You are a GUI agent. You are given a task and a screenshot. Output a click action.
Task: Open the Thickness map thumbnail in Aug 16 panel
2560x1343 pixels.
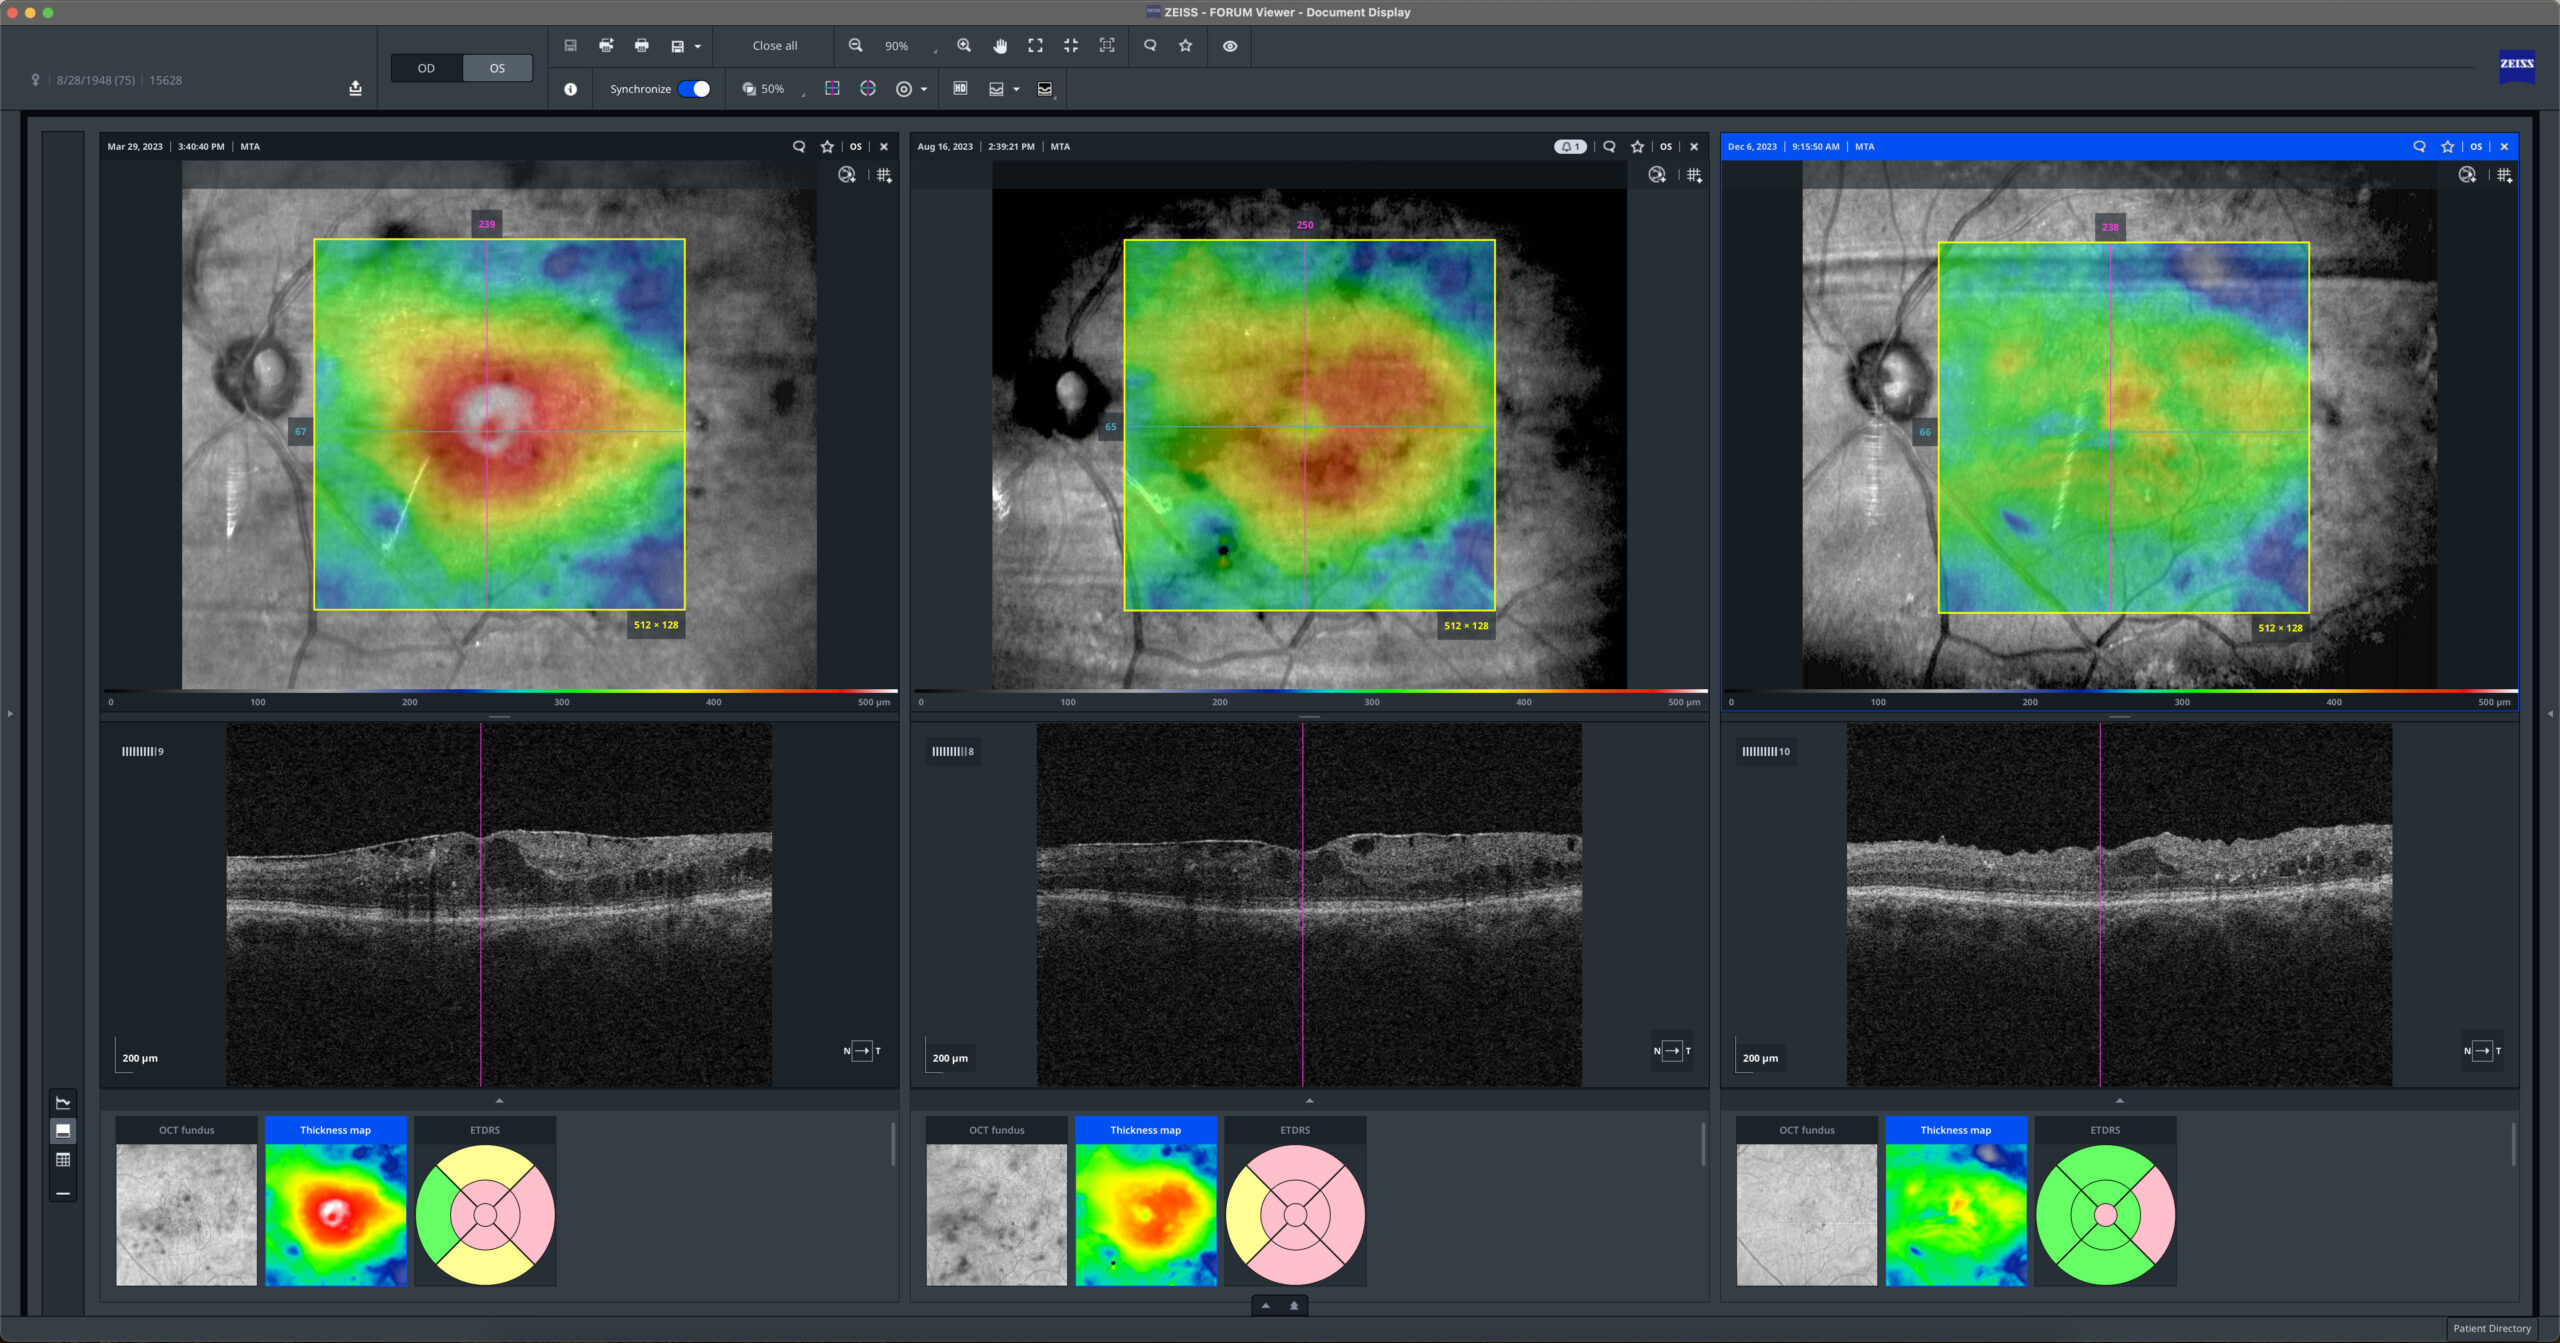[1146, 1215]
